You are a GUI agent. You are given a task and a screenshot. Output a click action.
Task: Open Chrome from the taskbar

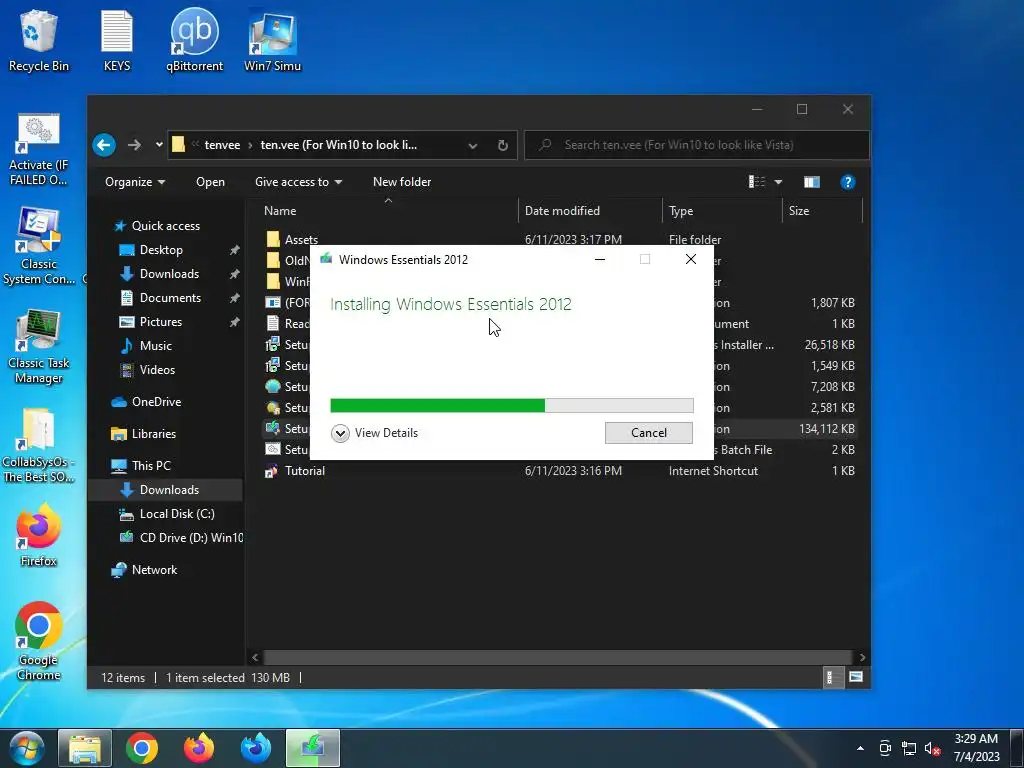point(142,748)
